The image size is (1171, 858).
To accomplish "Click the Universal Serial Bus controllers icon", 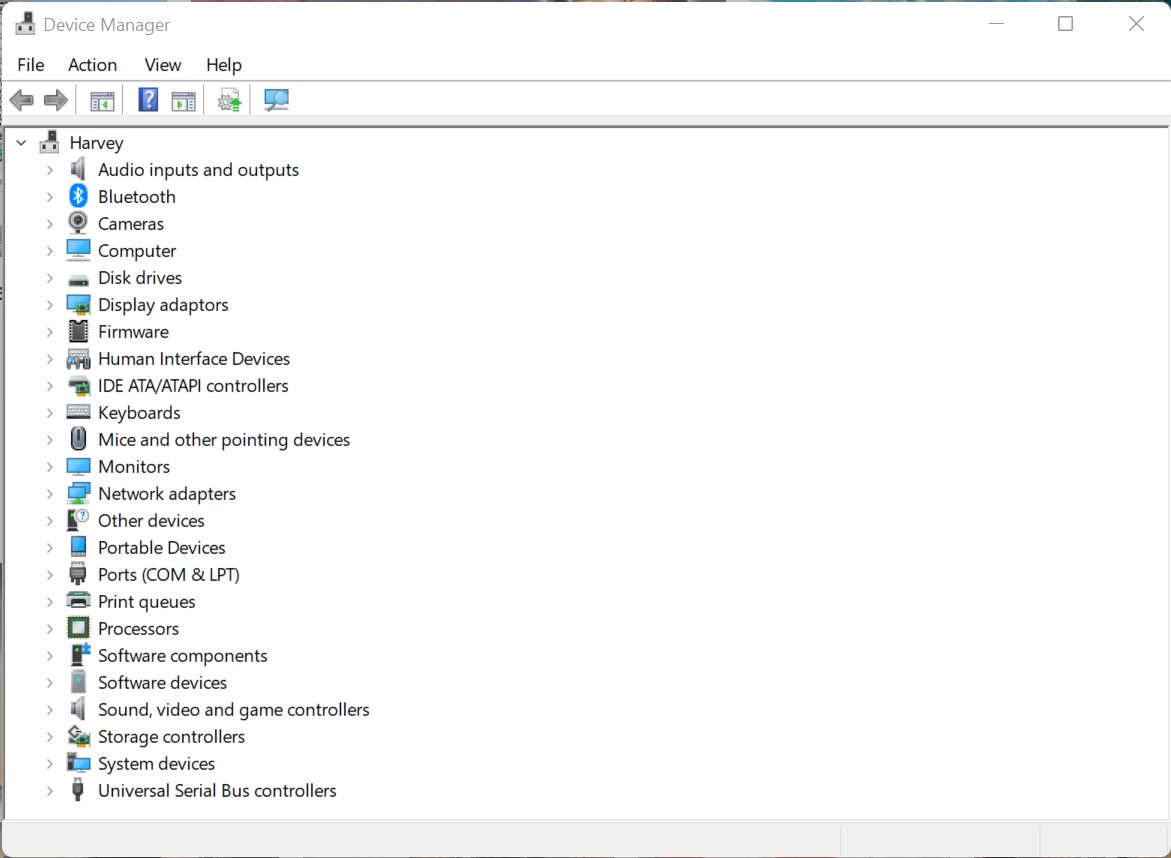I will tap(78, 790).
